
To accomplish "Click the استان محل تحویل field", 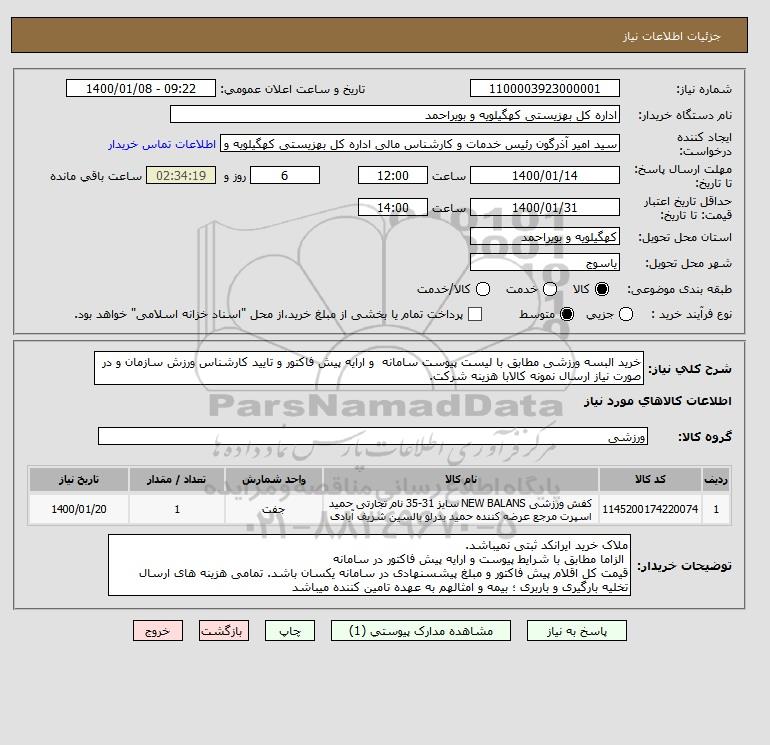I will [x=545, y=237].
